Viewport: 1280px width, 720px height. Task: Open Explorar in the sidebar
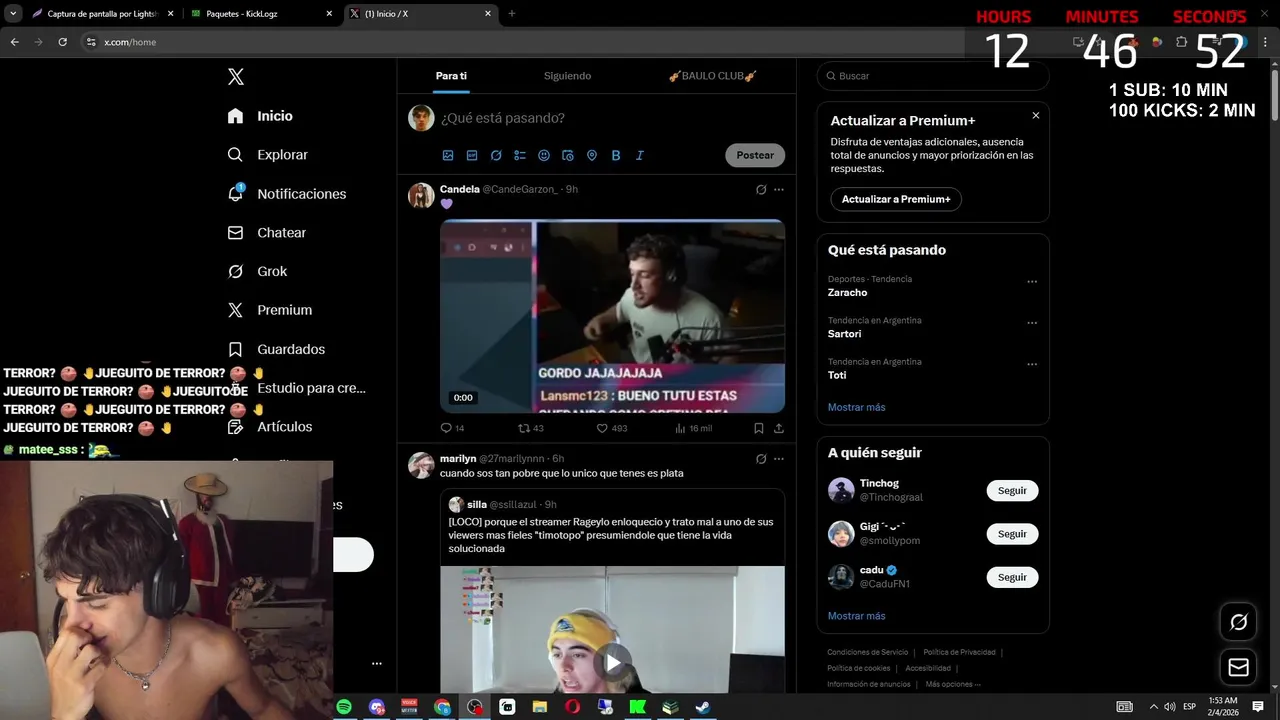[x=267, y=155]
